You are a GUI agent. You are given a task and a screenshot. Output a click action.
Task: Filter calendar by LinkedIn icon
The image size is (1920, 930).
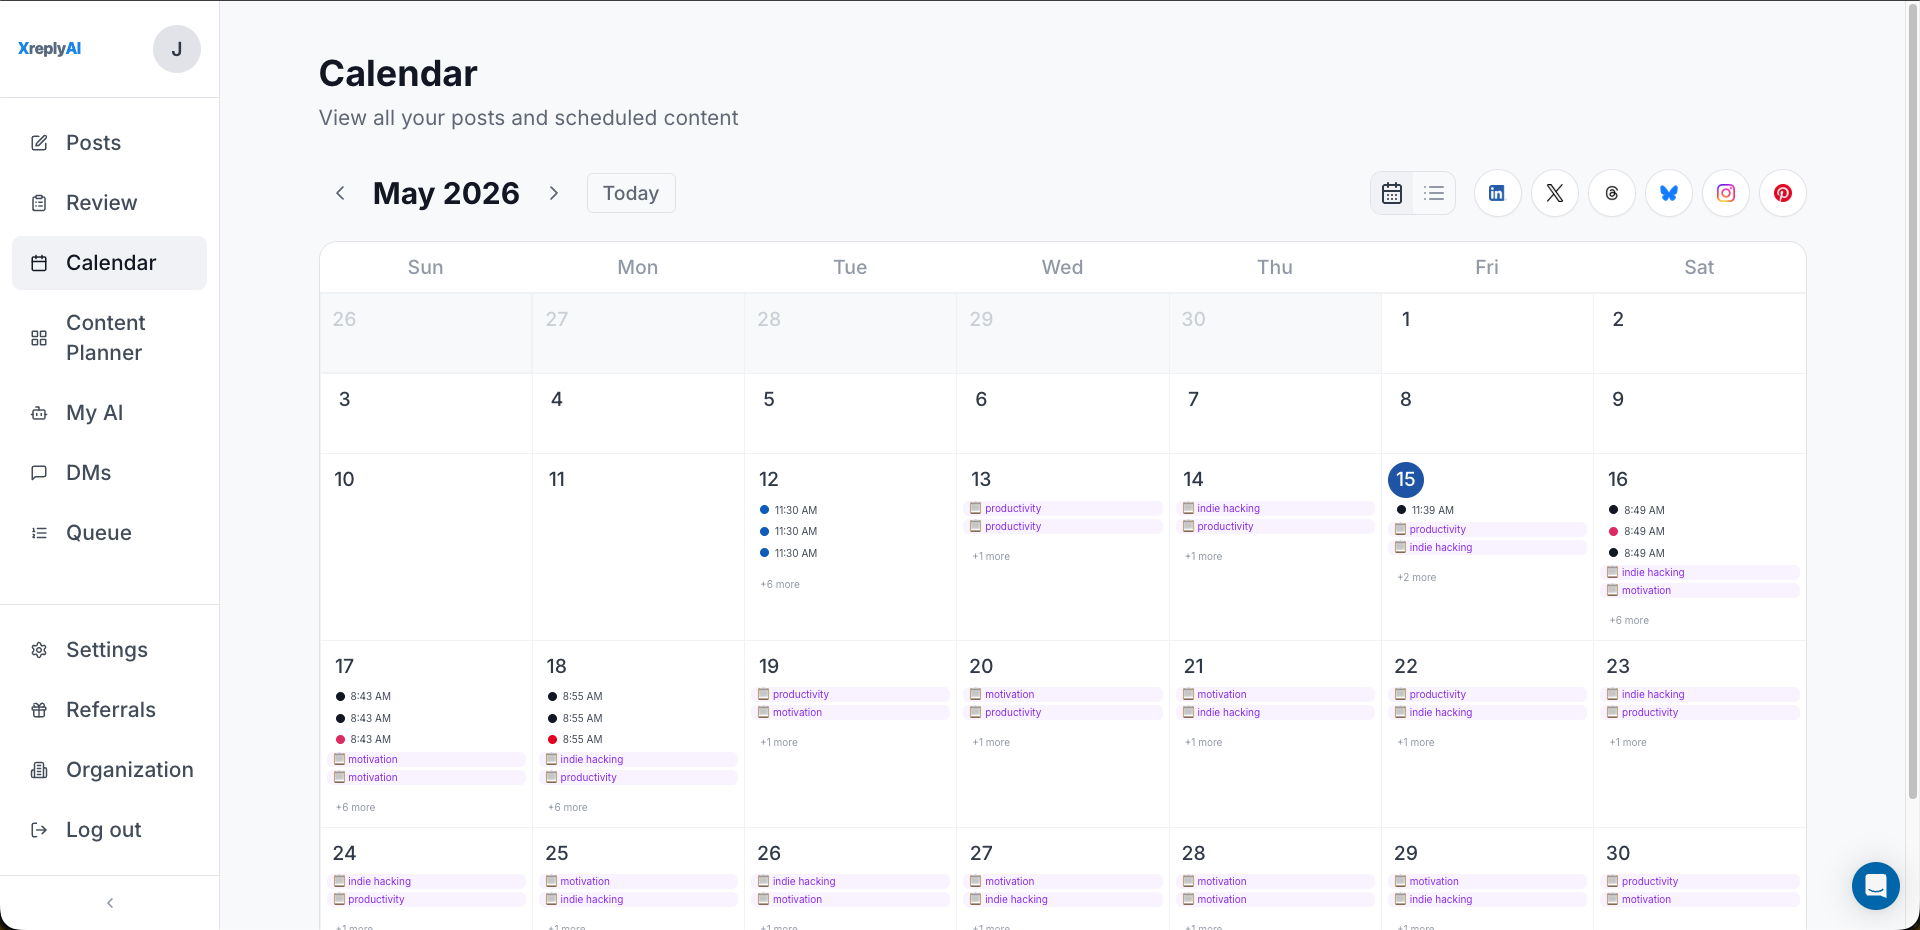pos(1497,193)
